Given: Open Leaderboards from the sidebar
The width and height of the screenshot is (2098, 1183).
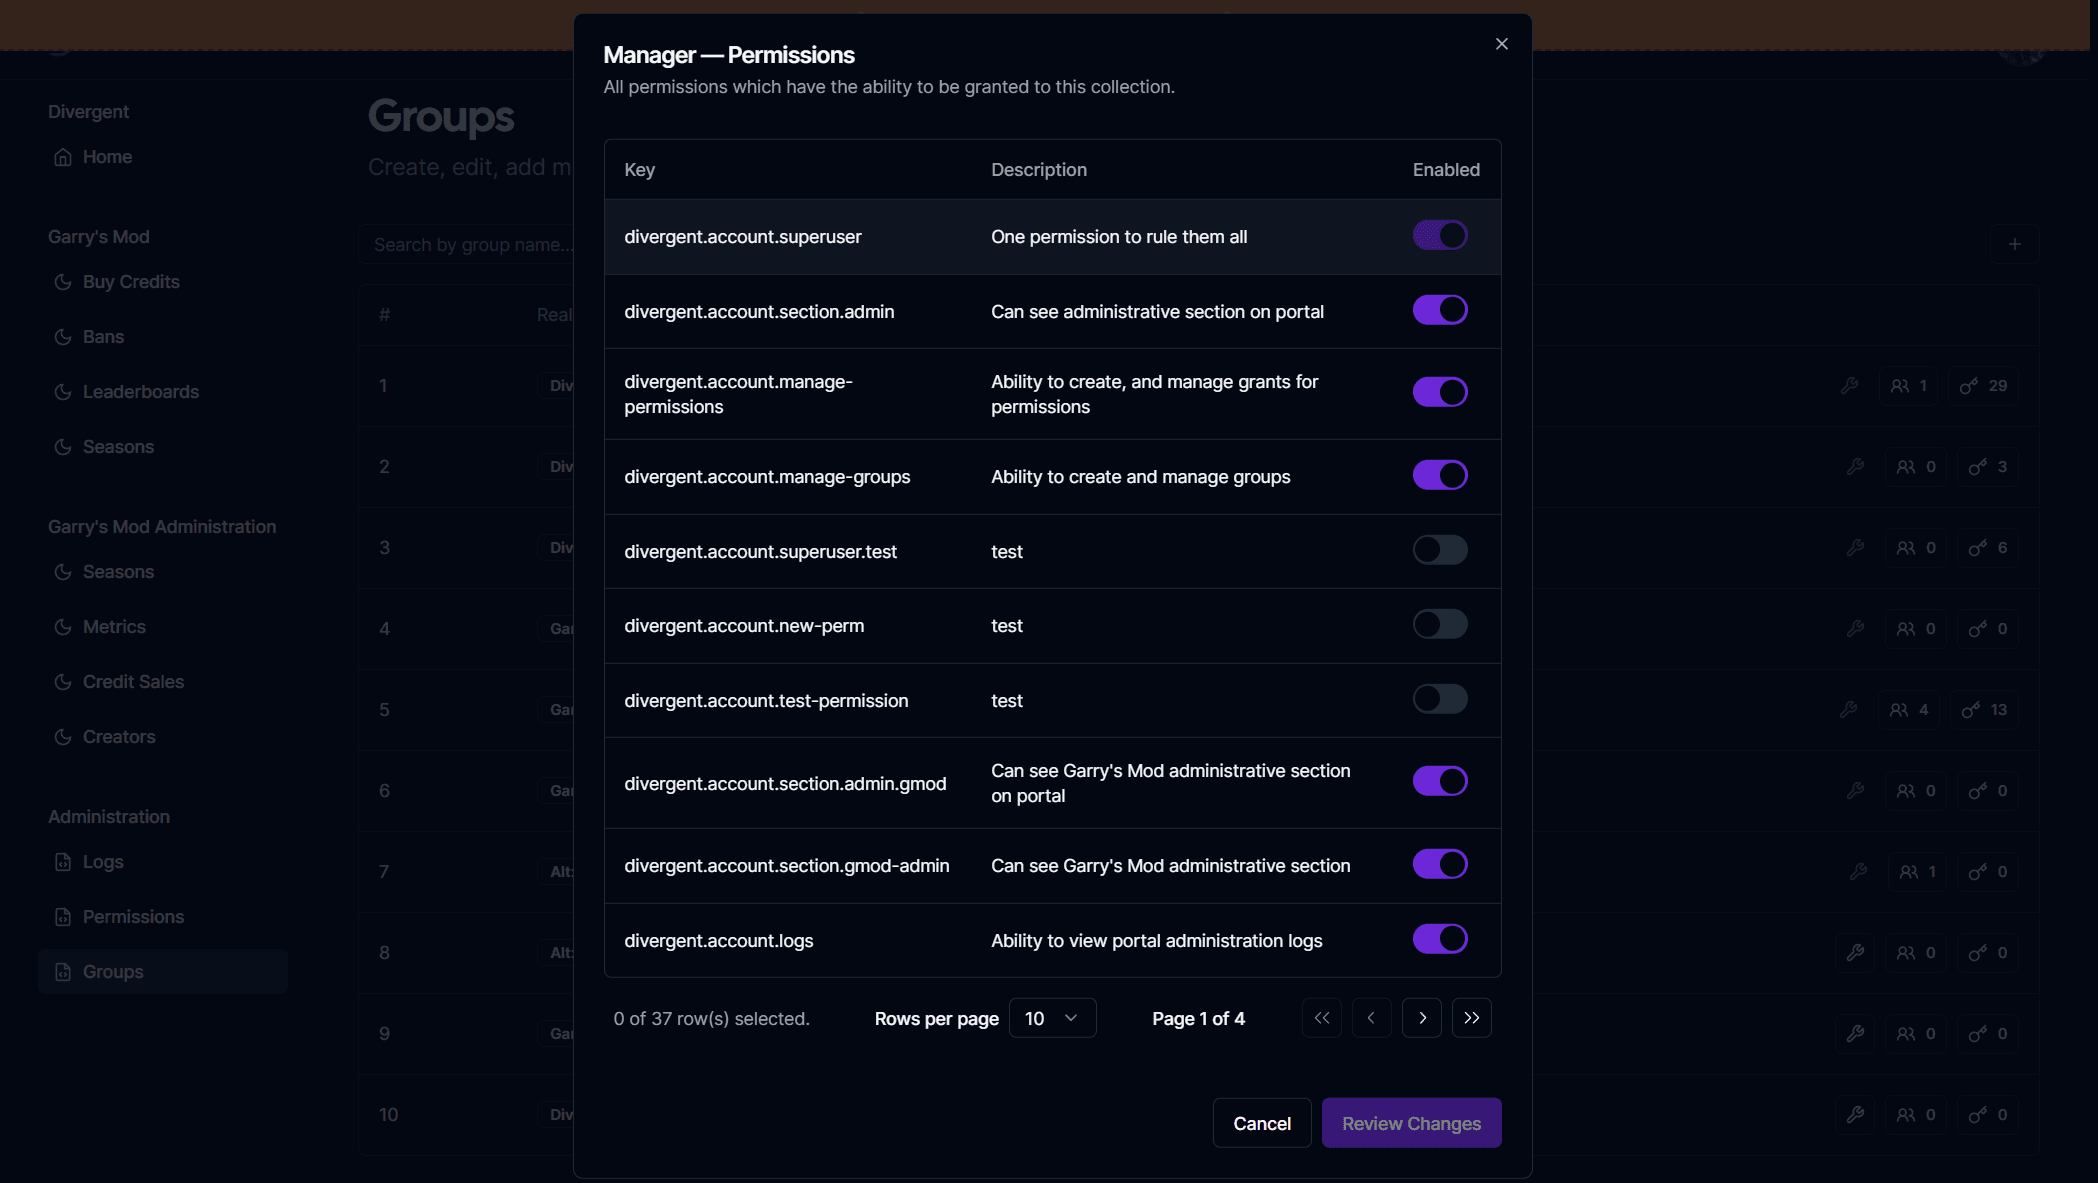Looking at the screenshot, I should pyautogui.click(x=140, y=392).
